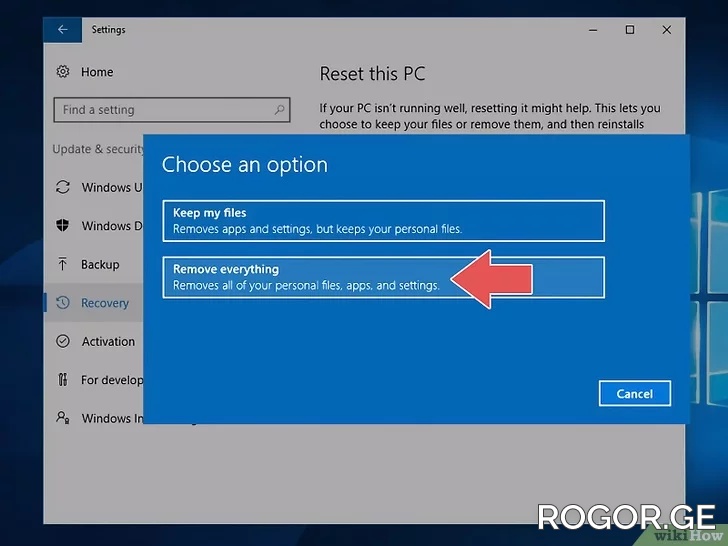
Task: Click the back arrow in Settings
Action: (x=63, y=30)
